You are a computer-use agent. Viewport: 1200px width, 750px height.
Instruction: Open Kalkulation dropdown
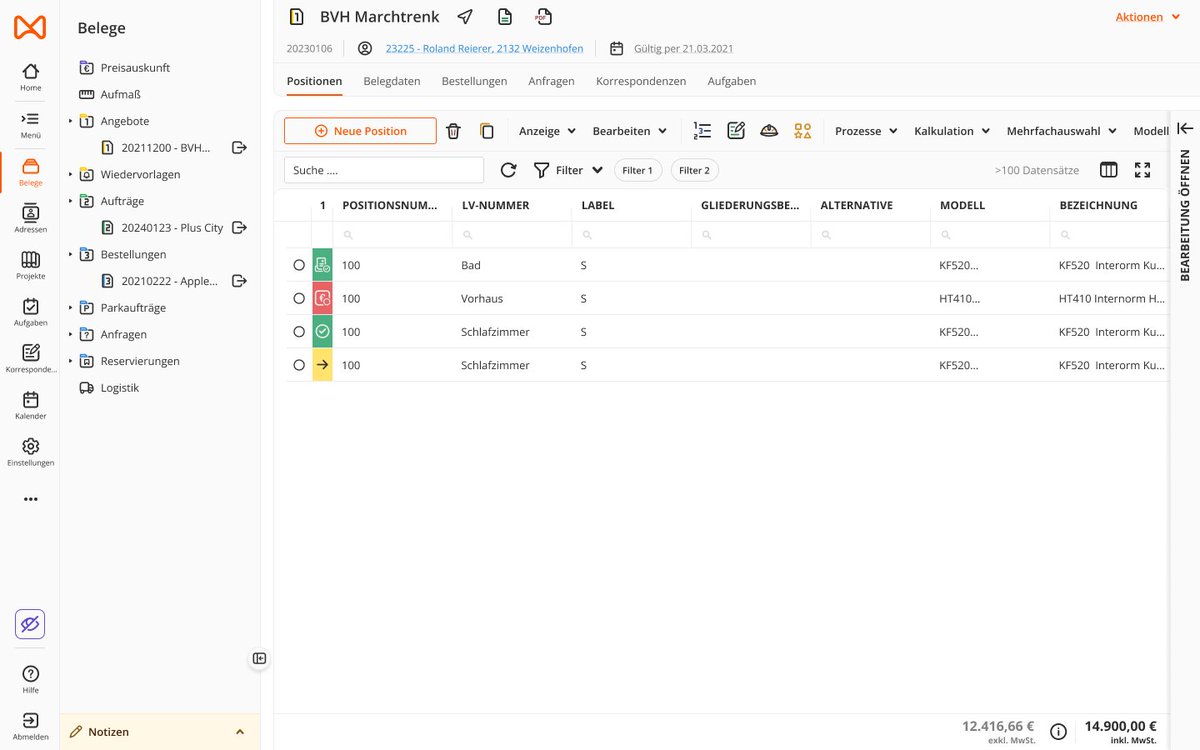[x=952, y=131]
